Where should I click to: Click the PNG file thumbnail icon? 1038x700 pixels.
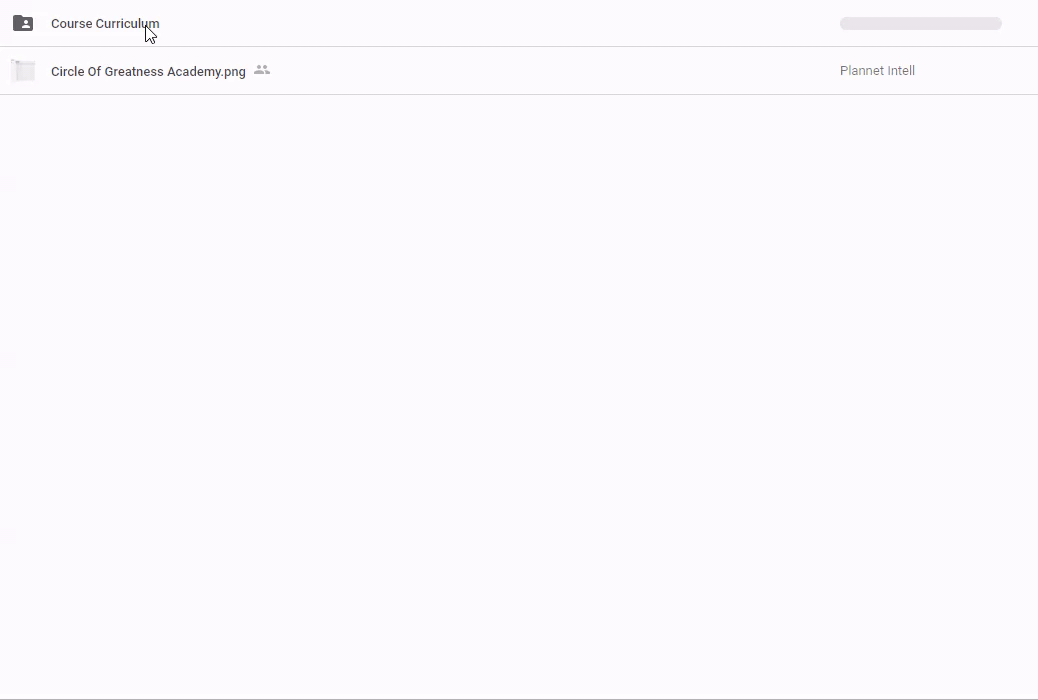(x=23, y=71)
